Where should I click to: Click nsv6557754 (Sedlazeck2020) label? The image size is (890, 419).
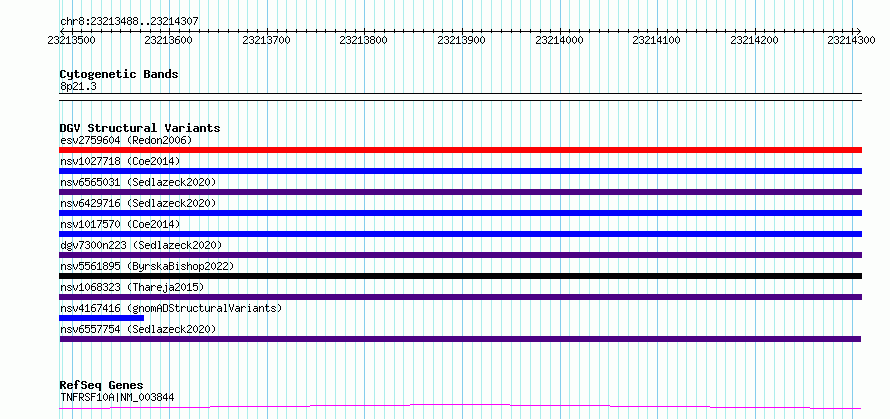[x=138, y=329]
